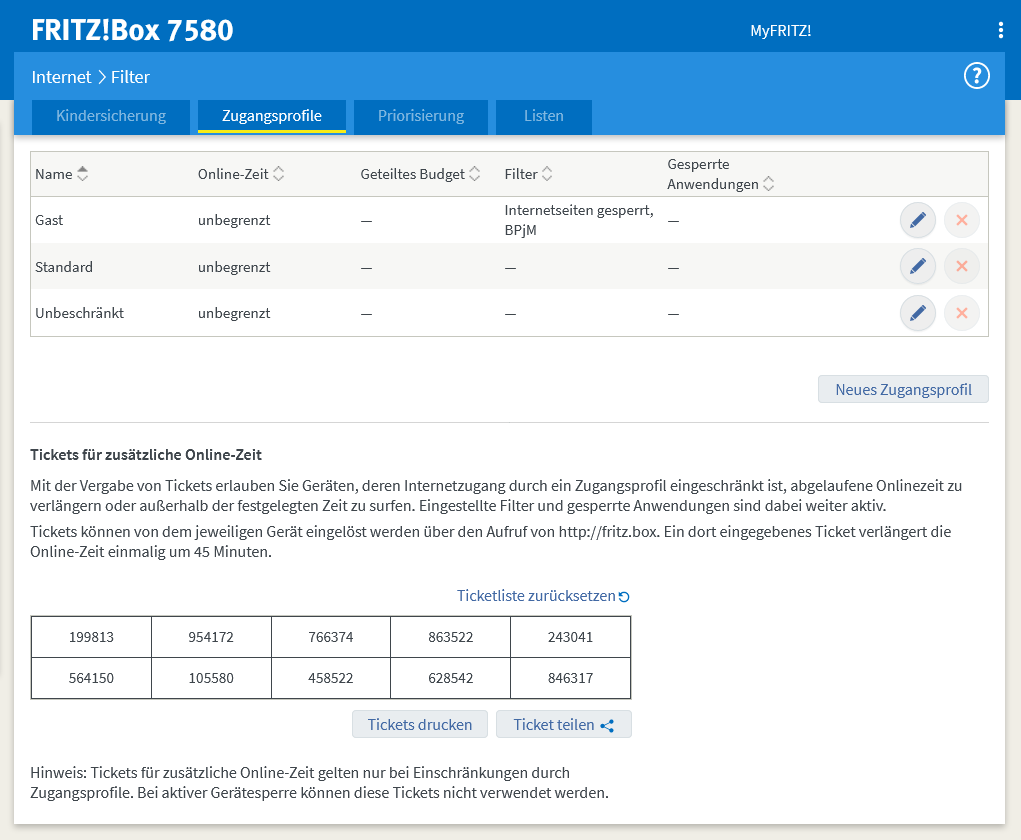Switch to the Listen tab
Viewport: 1021px width, 840px height.
click(x=543, y=116)
